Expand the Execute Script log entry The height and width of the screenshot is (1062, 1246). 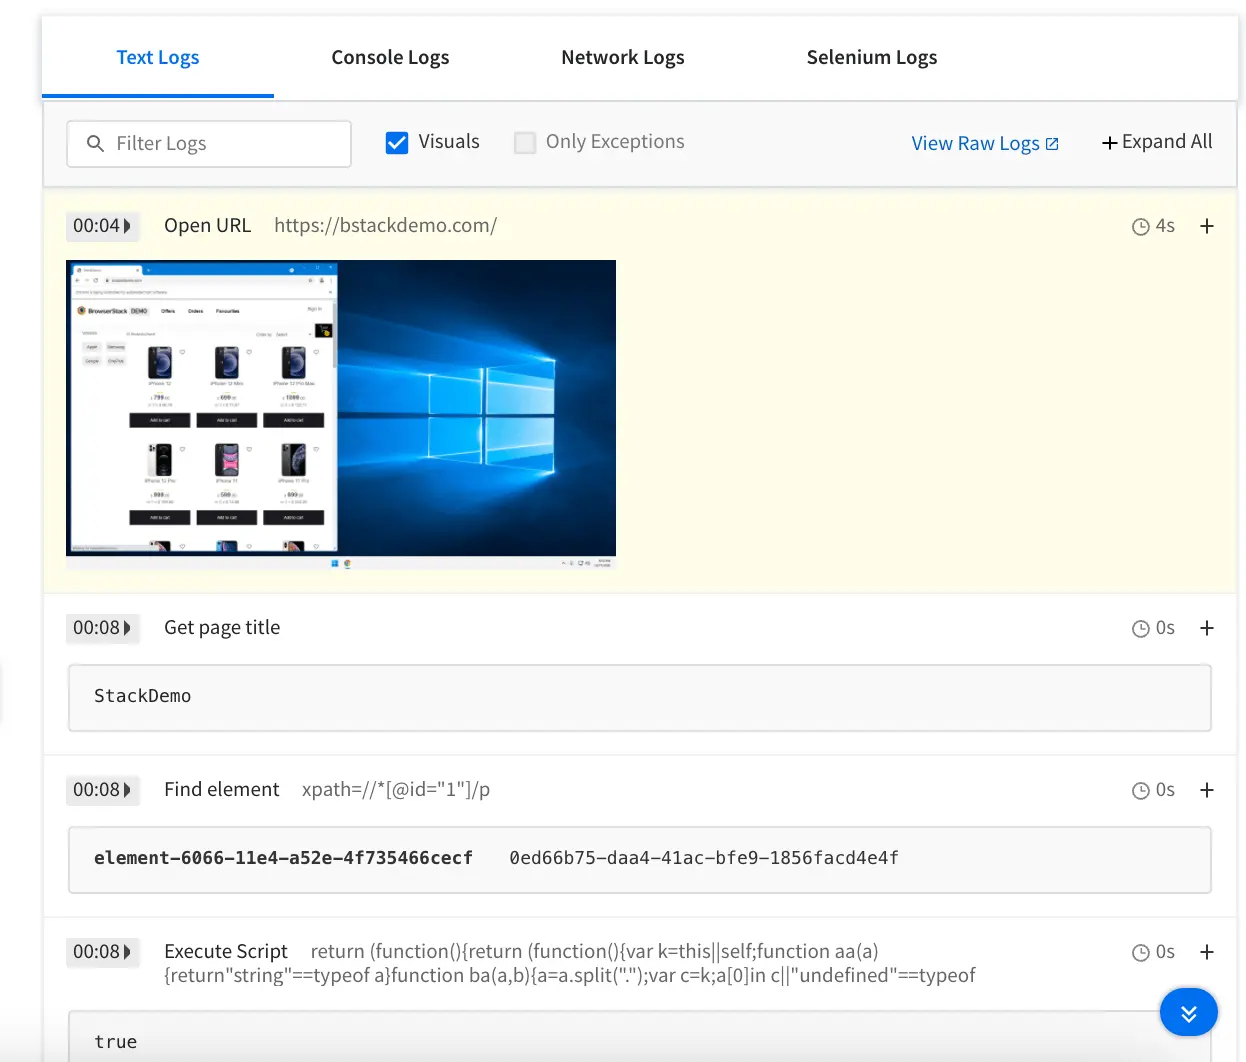[1207, 952]
